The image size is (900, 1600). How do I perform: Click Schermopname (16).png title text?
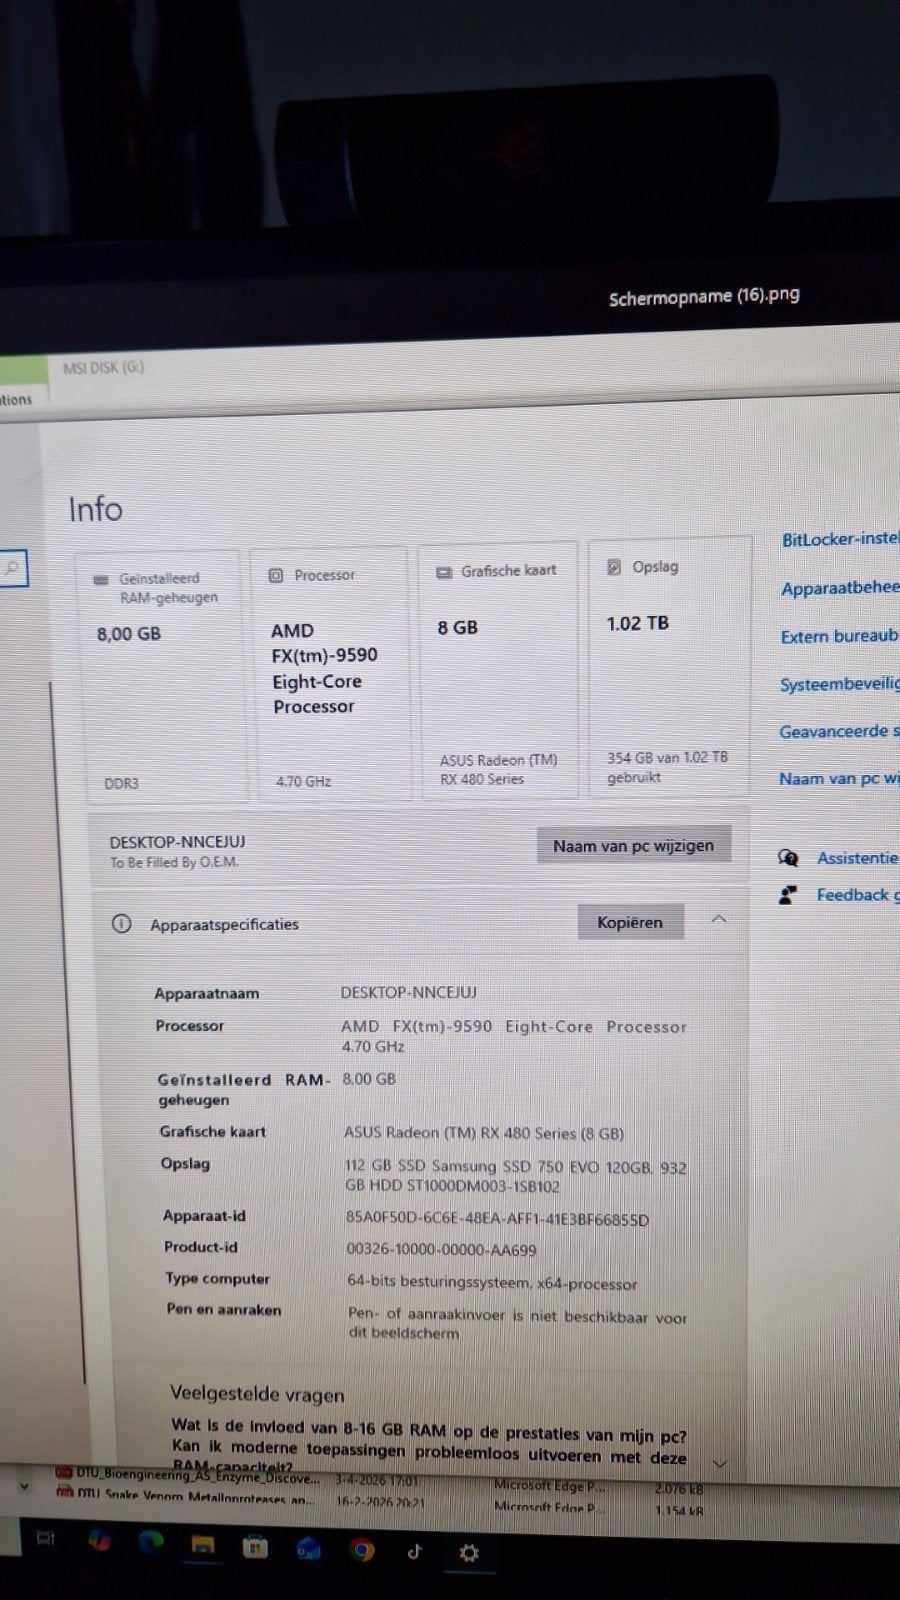pyautogui.click(x=704, y=296)
